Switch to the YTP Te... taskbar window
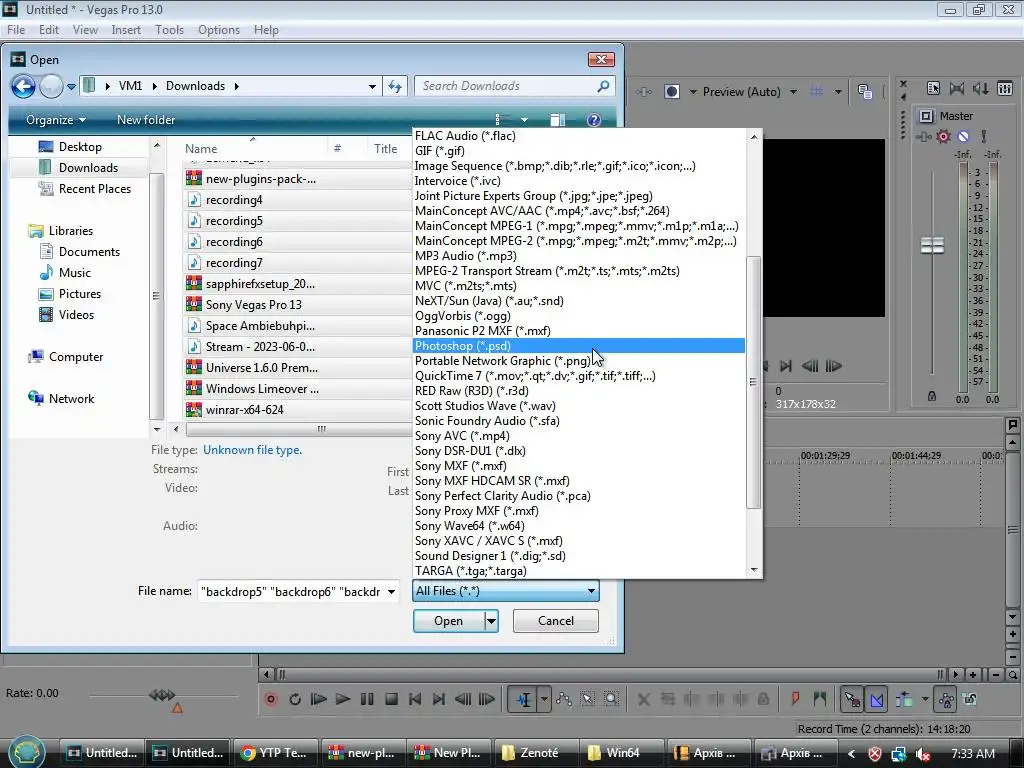The image size is (1024, 768). (x=275, y=753)
